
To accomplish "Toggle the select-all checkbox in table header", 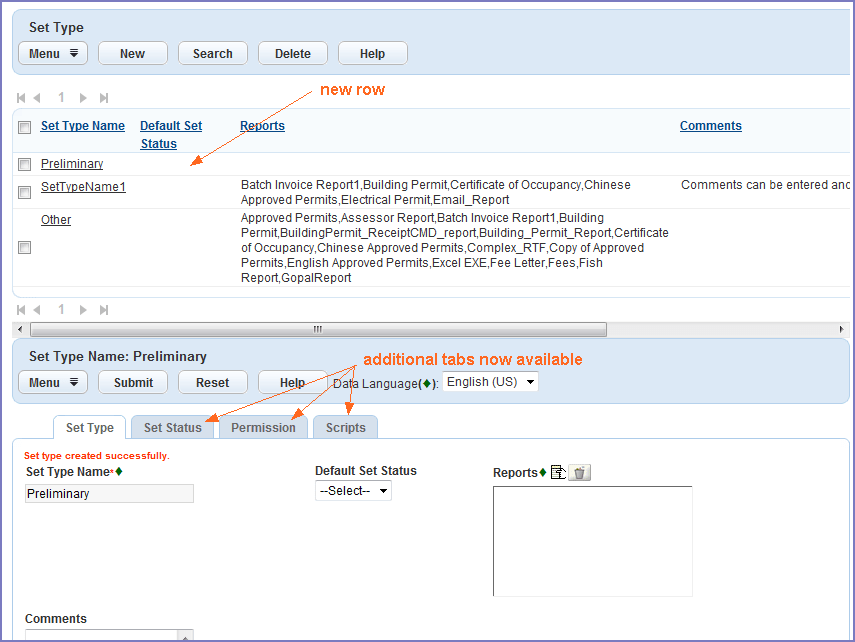I will coord(25,127).
